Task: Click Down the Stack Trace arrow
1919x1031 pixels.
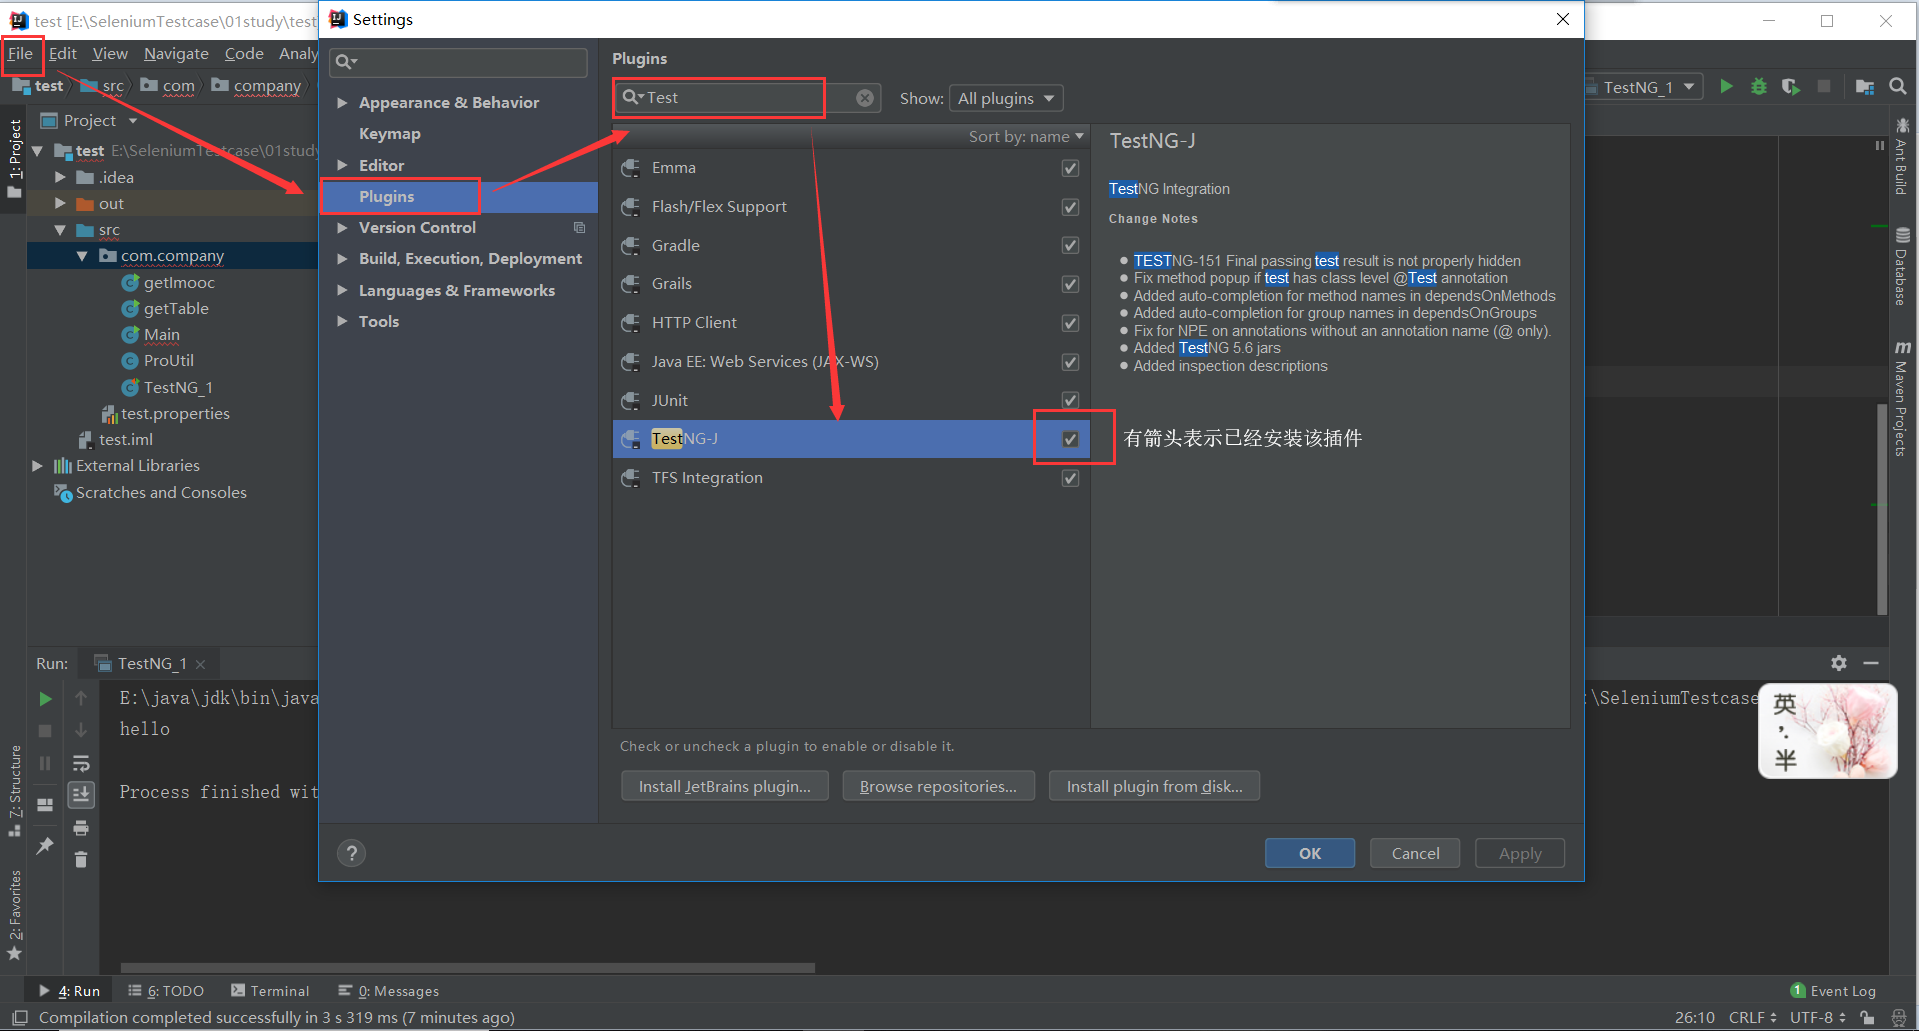Action: 81,730
